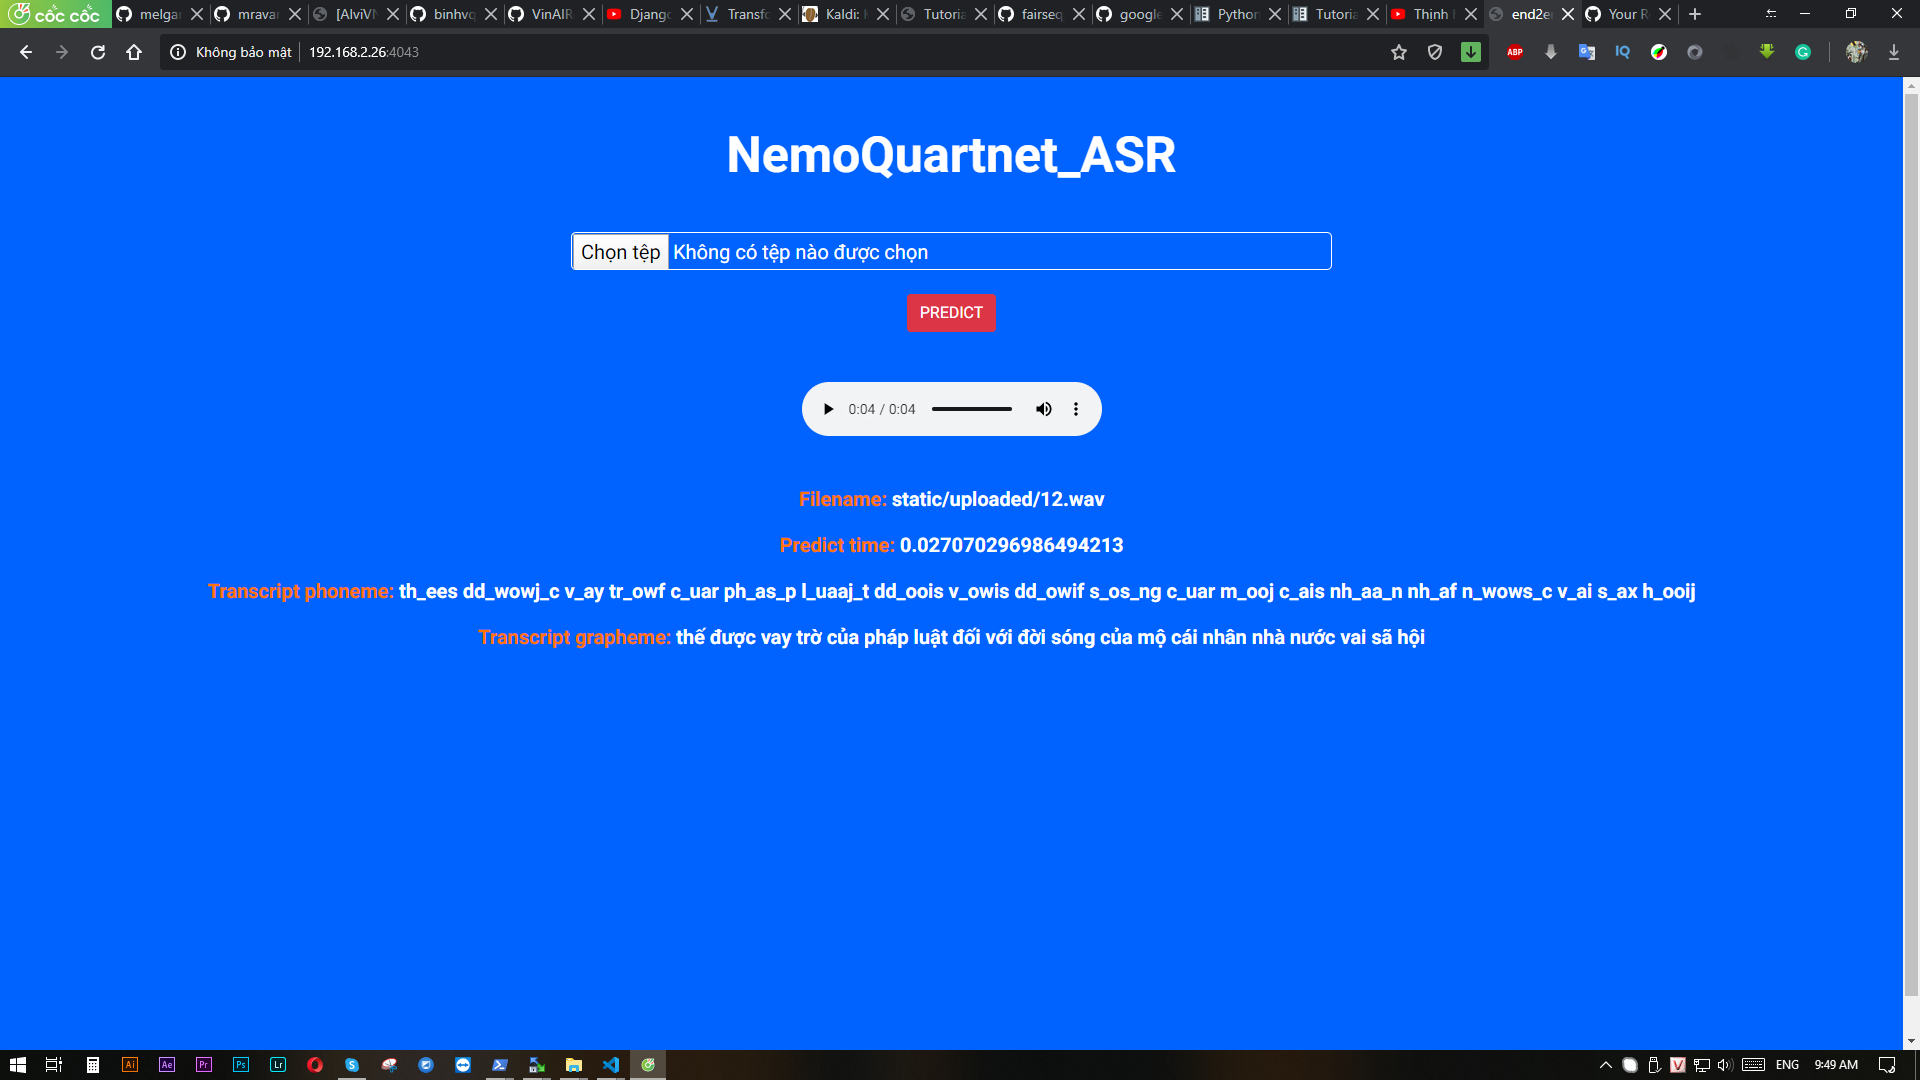Open AdBlock Plus extension

[x=1515, y=52]
